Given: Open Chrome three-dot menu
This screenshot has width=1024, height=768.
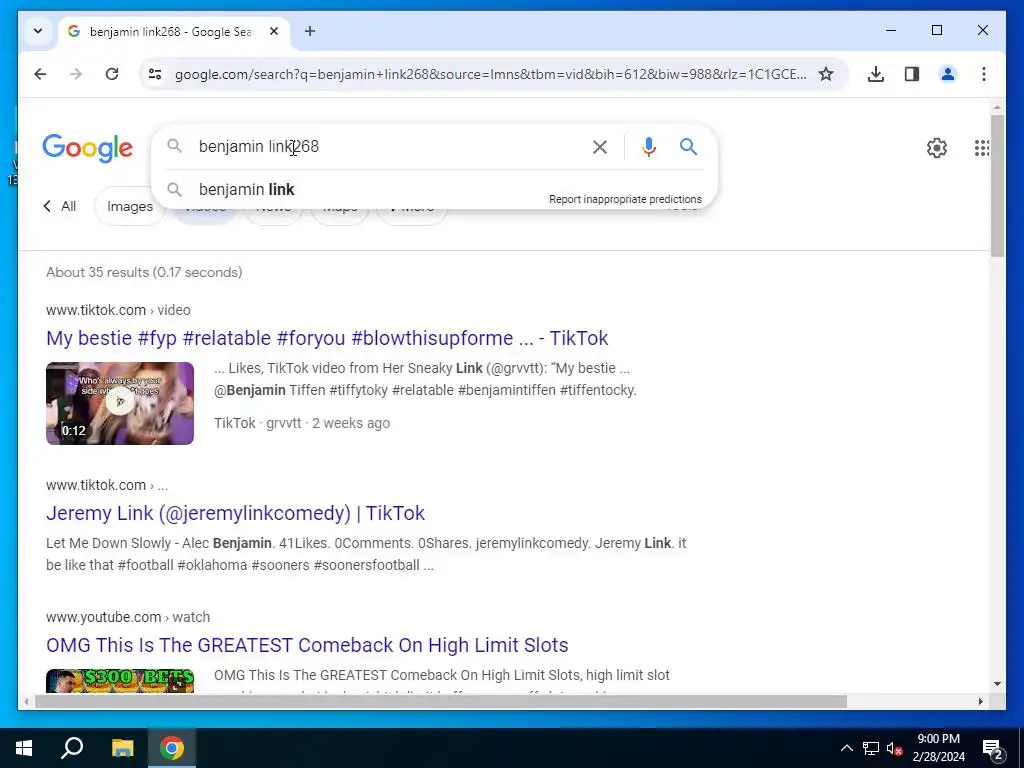Looking at the screenshot, I should click(984, 74).
